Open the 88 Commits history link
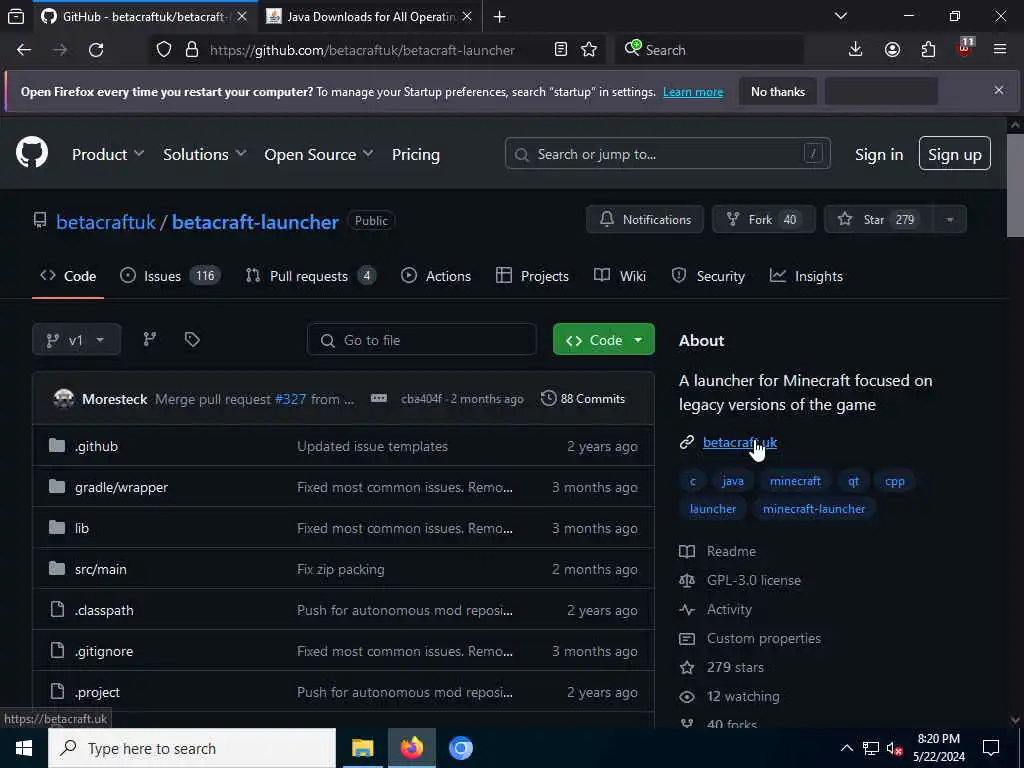 pos(583,398)
